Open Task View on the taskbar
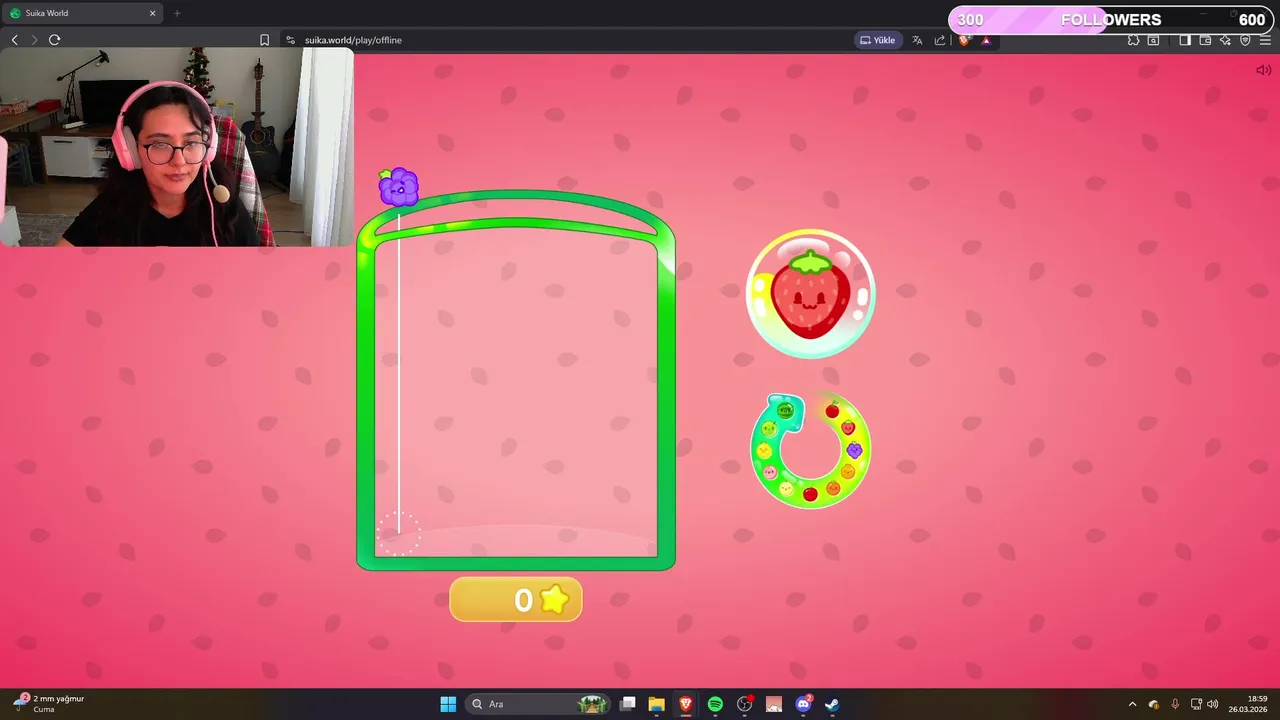The height and width of the screenshot is (720, 1280). click(x=627, y=704)
